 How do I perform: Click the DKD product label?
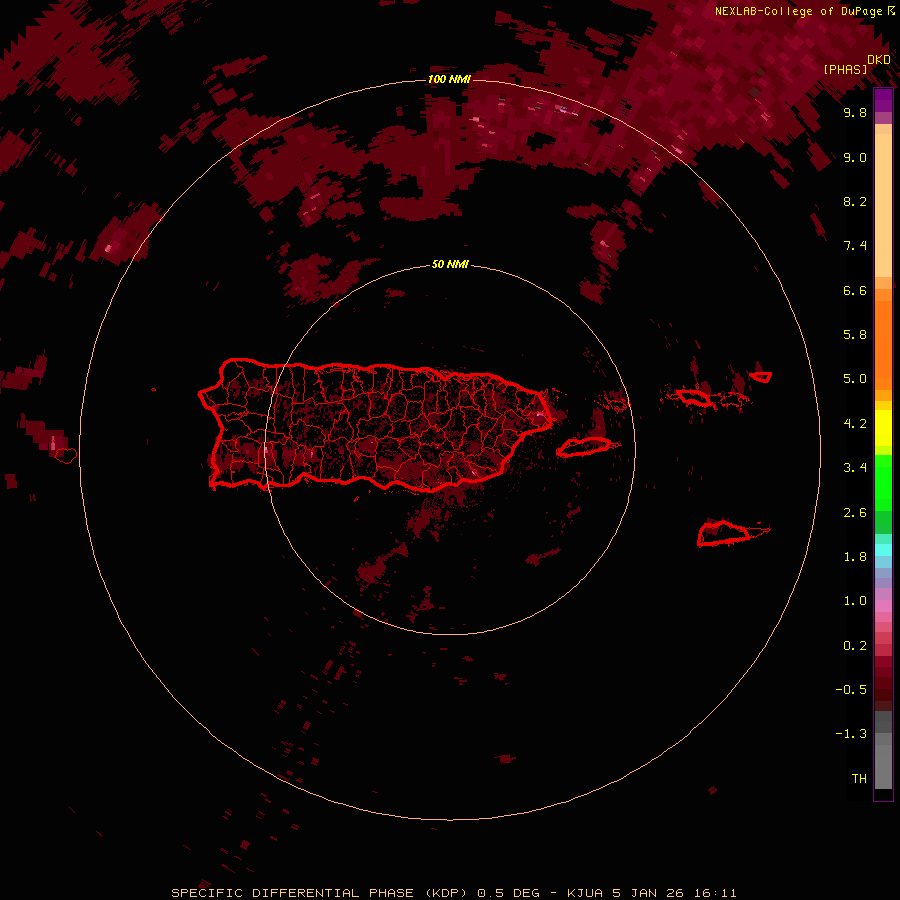coord(879,59)
